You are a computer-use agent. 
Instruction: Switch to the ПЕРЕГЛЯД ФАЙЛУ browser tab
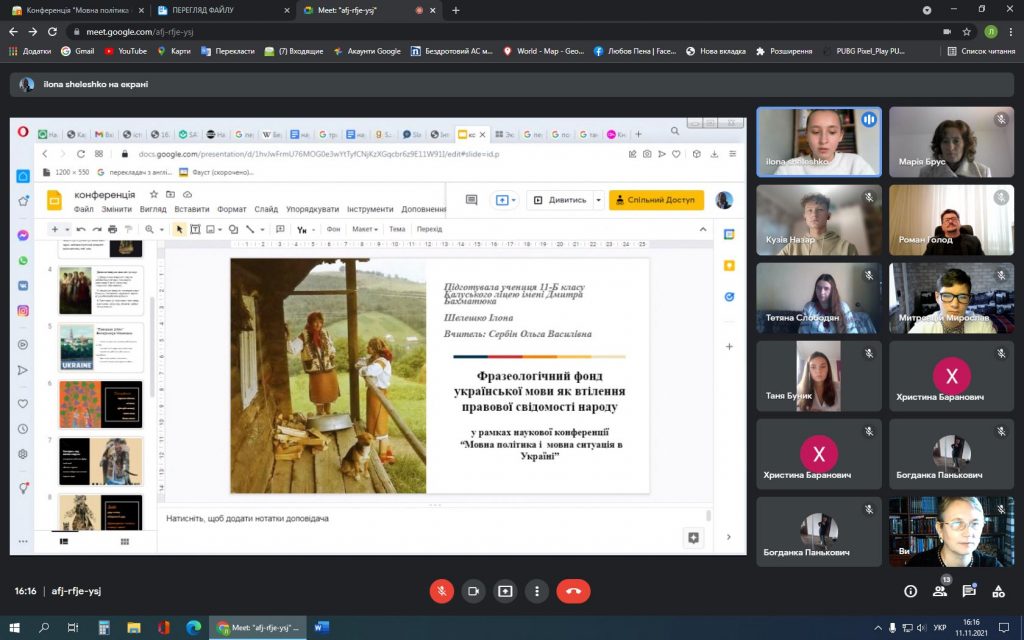[x=222, y=10]
